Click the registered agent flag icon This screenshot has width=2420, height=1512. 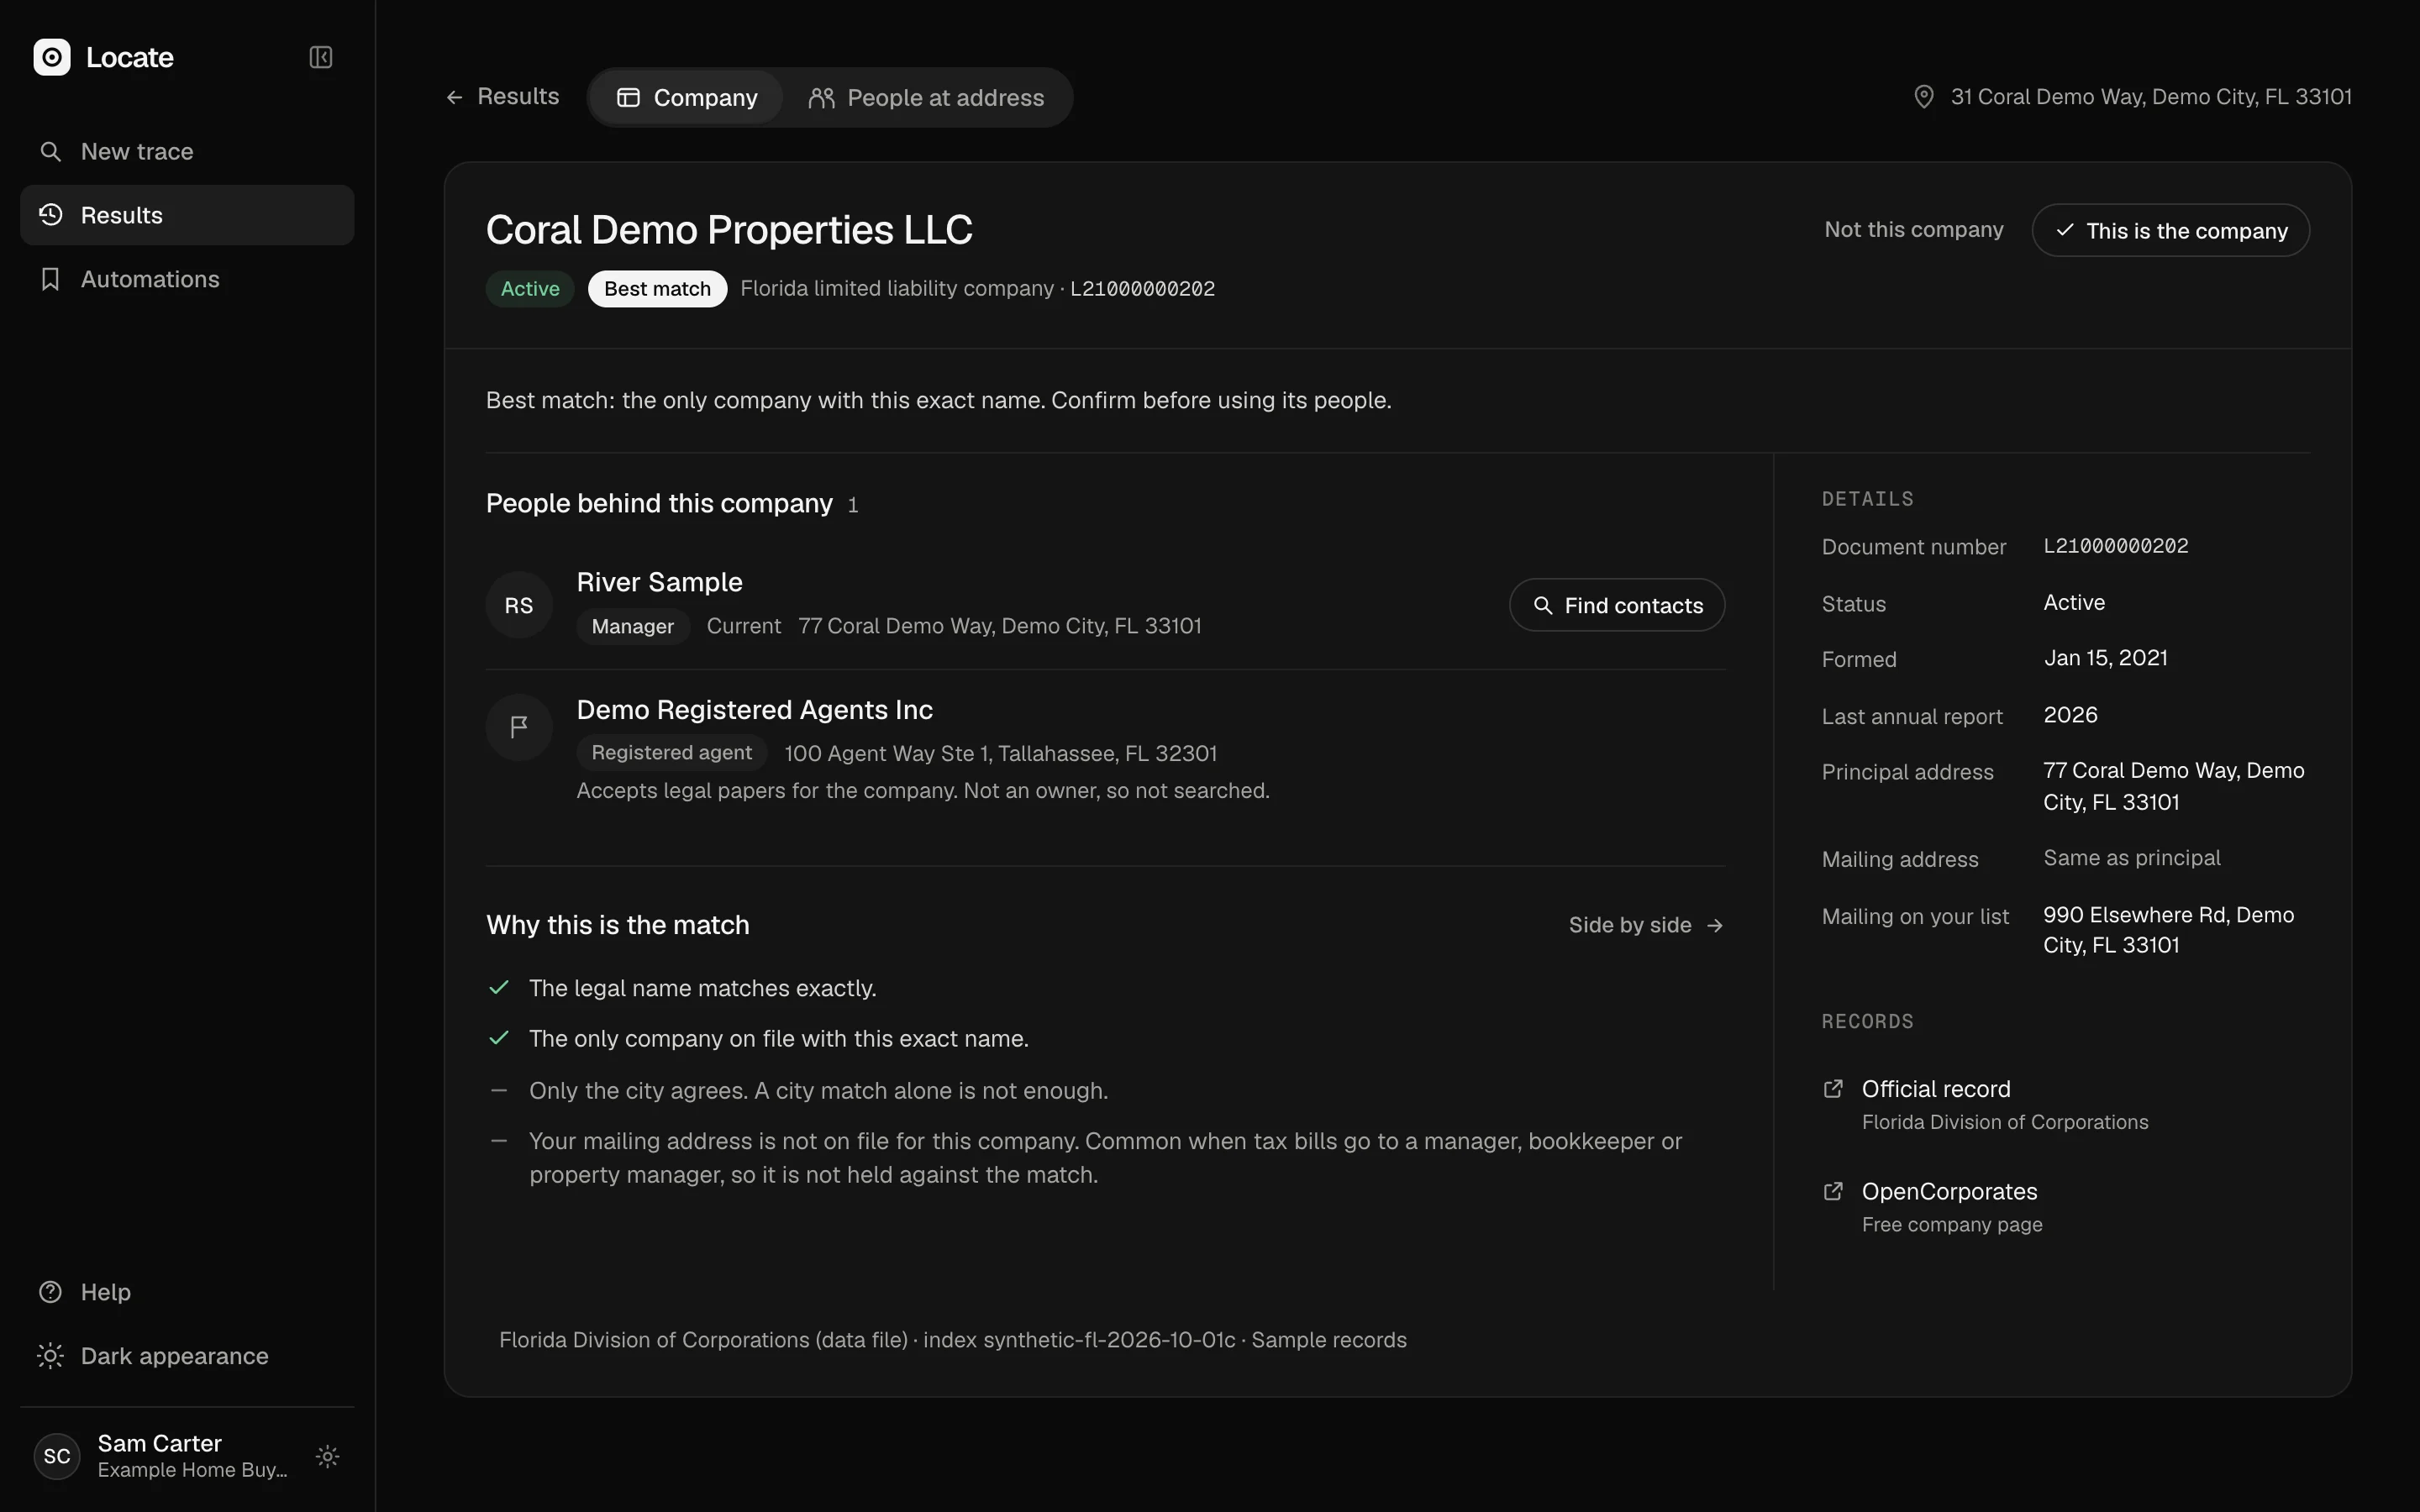(519, 727)
